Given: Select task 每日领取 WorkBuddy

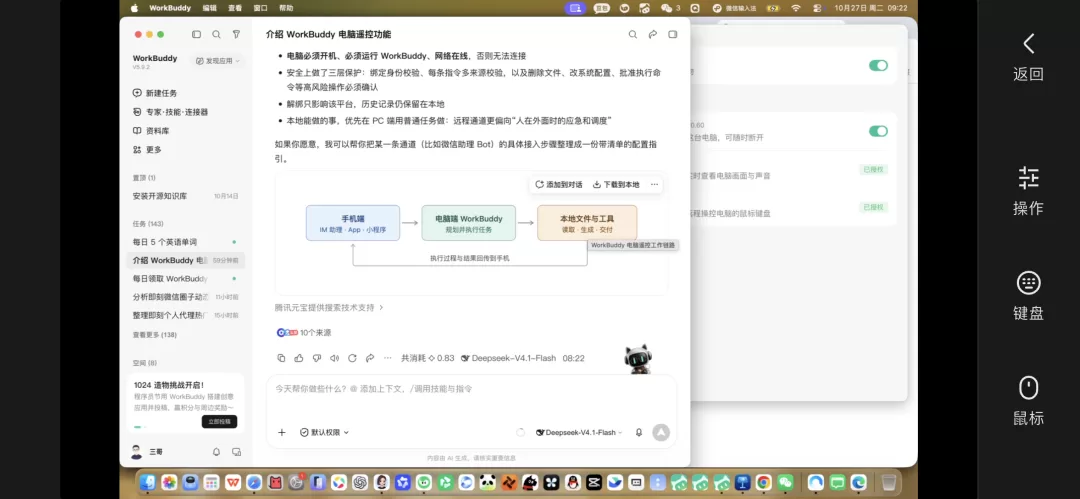Looking at the screenshot, I should pyautogui.click(x=186, y=278).
